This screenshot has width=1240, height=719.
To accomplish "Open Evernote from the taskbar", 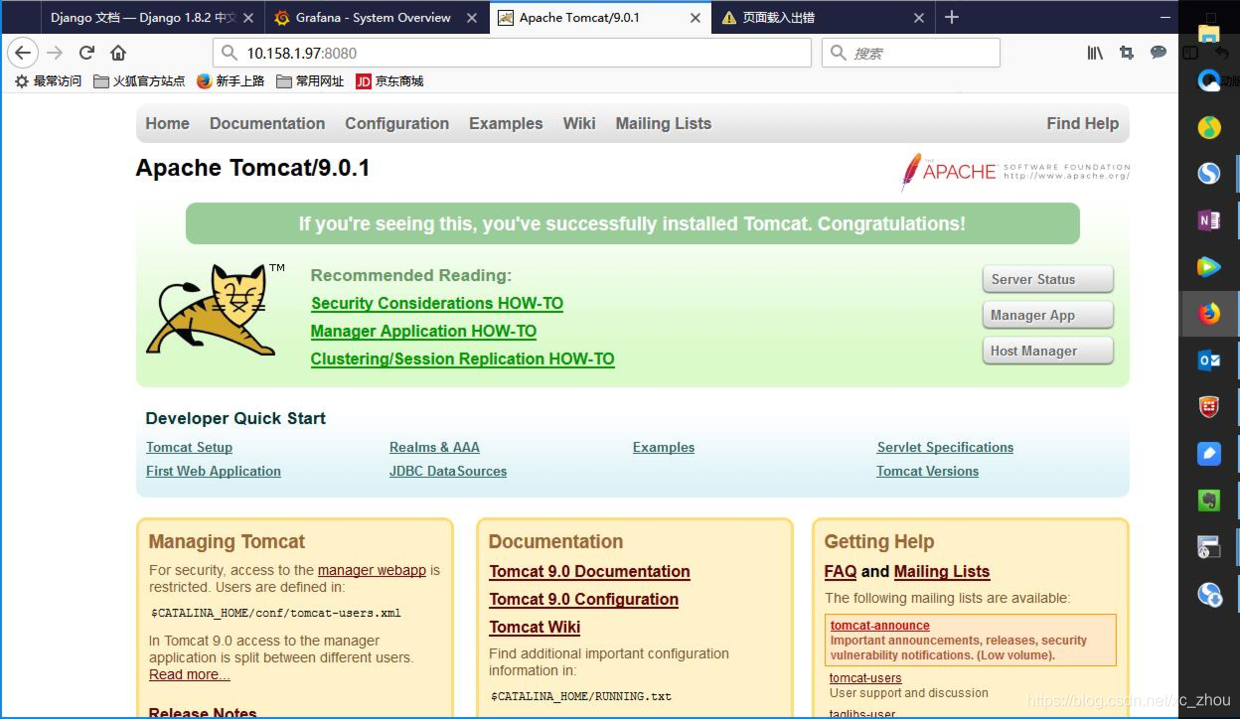I will pos(1209,500).
